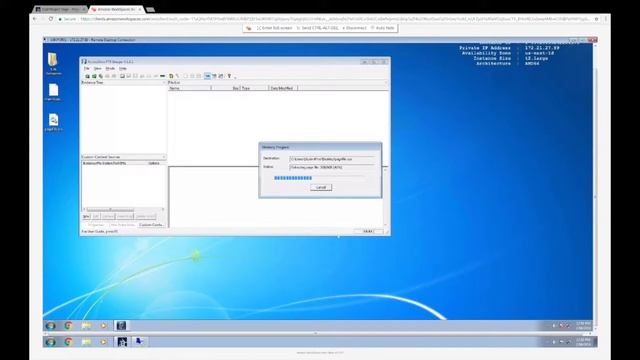Click the New button under Custom Content Sources
Viewport: 640px width, 360px height.
tap(86, 216)
